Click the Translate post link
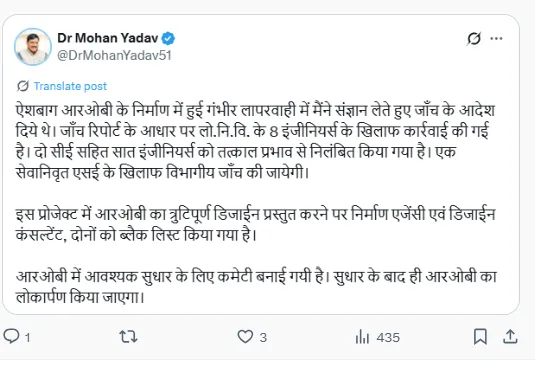This screenshot has width=535, height=372. tap(70, 86)
